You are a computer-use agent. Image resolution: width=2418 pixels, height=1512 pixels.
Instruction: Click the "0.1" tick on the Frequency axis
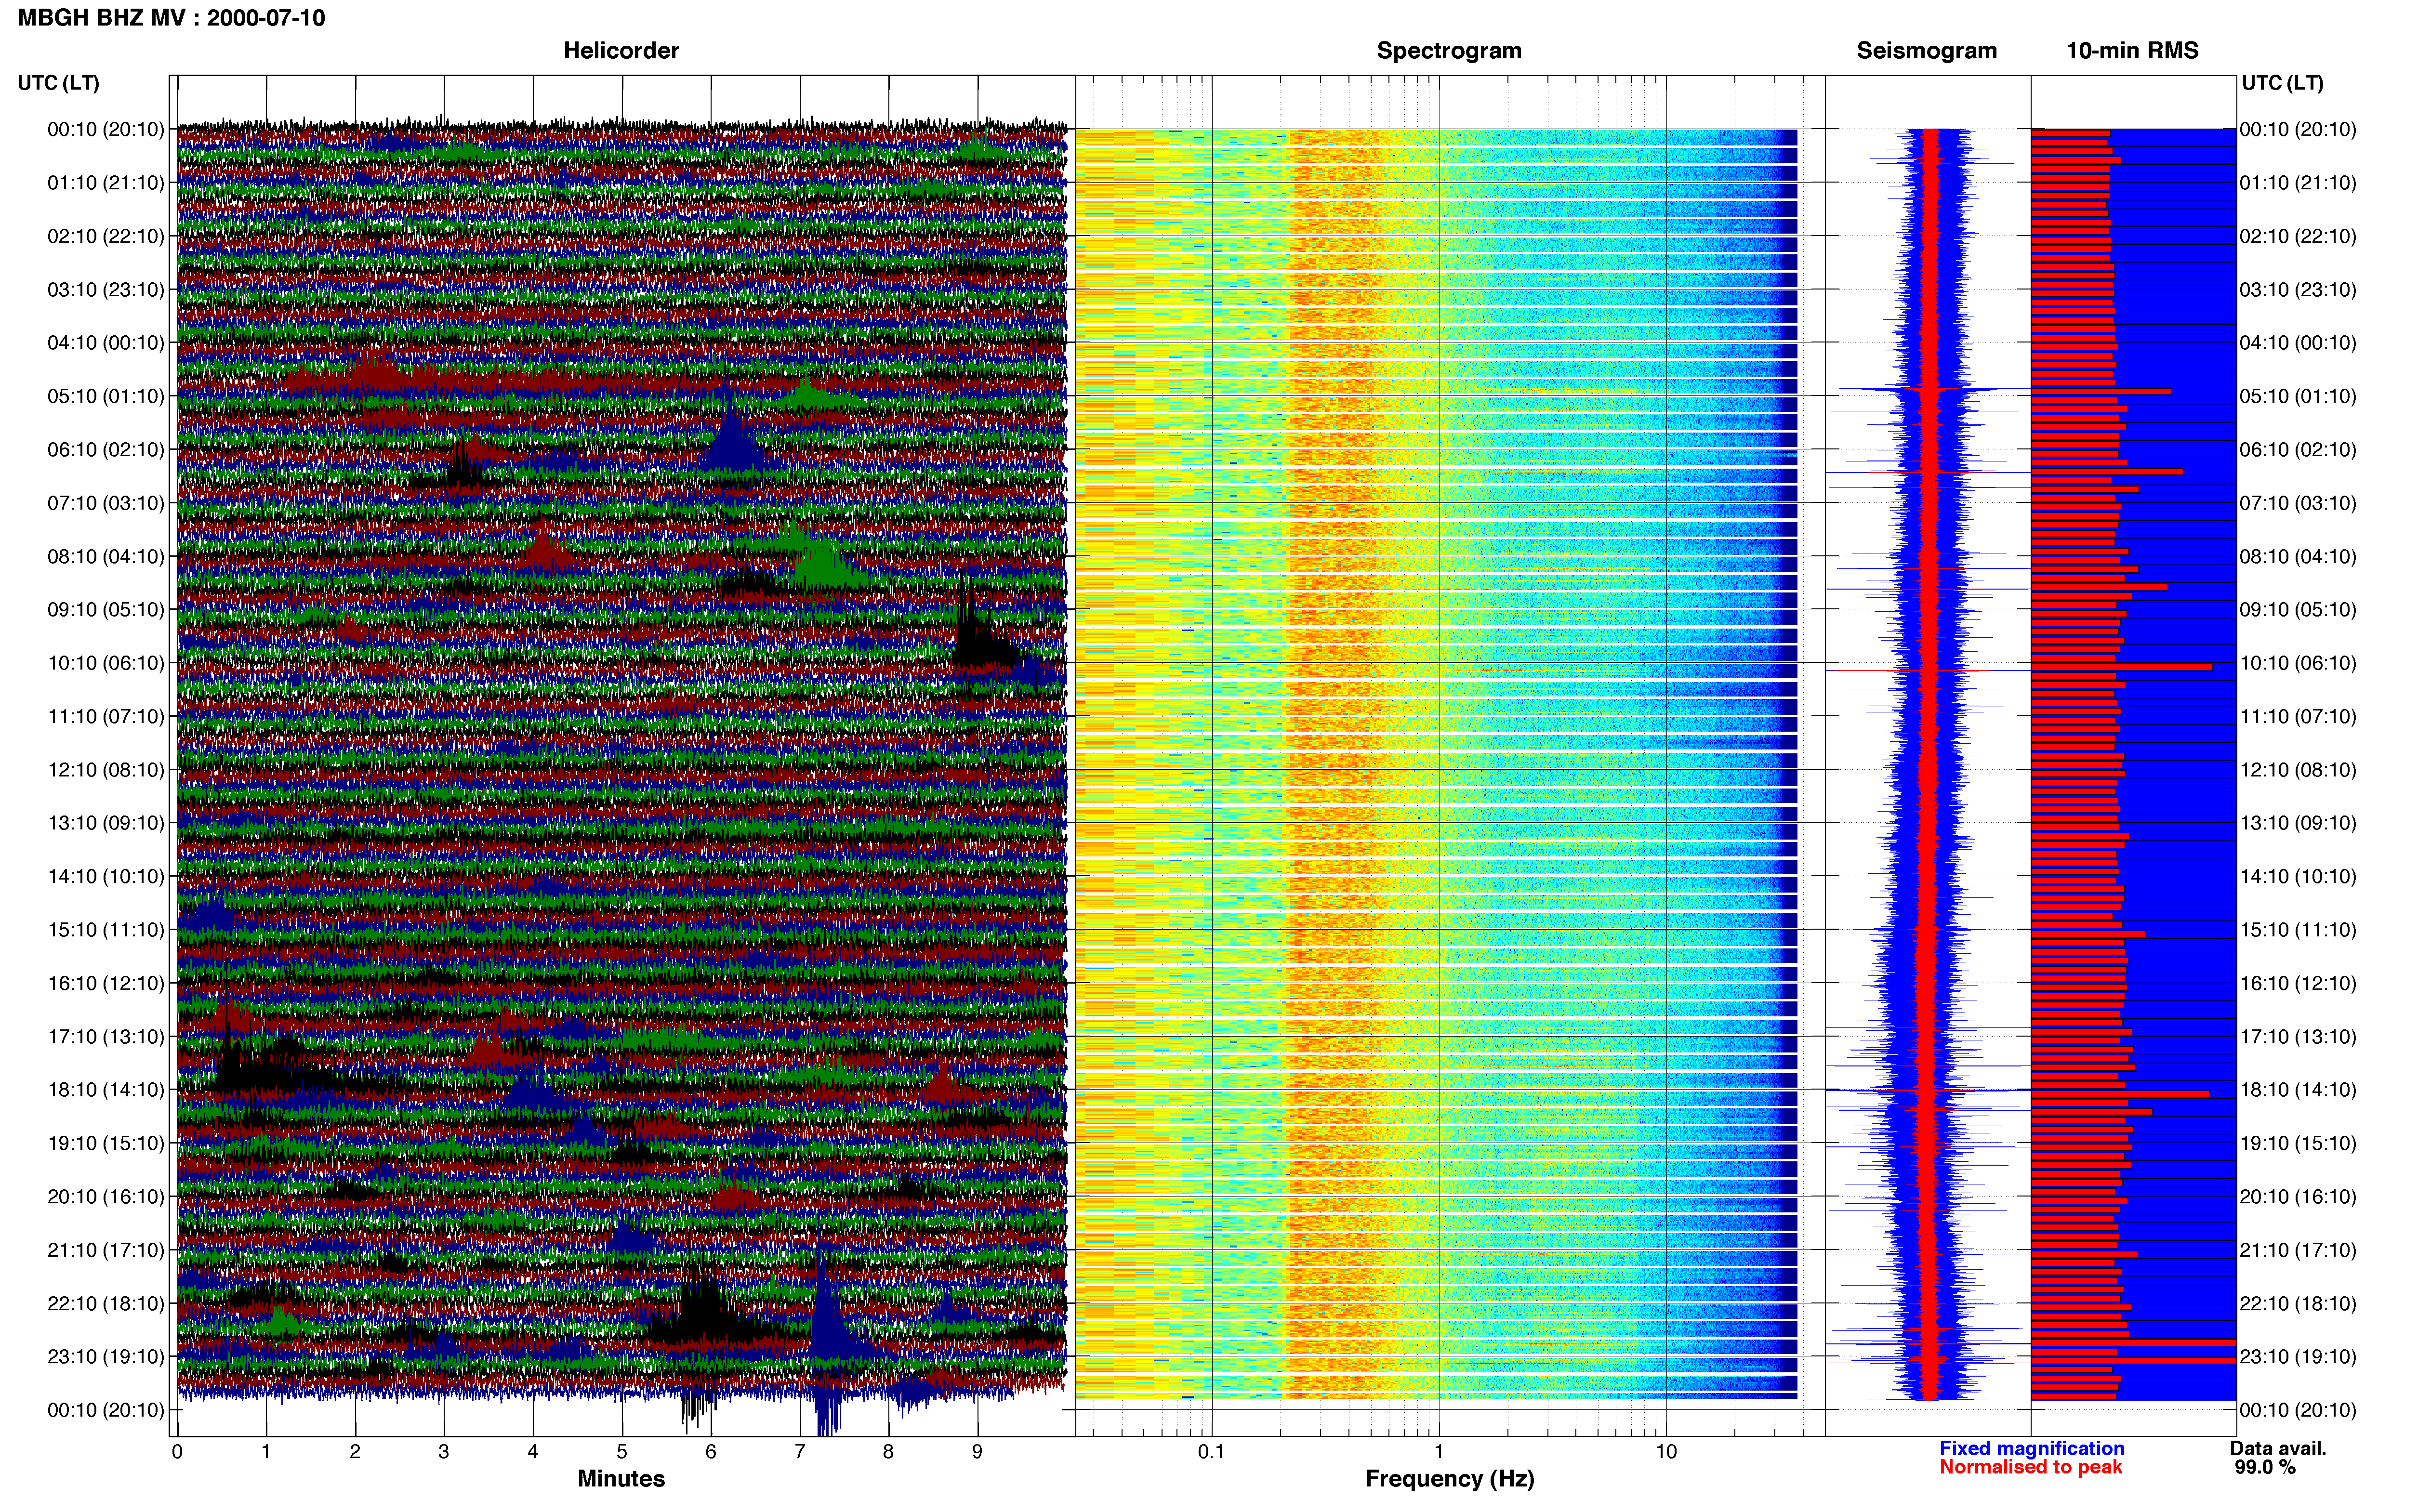(x=1211, y=1452)
